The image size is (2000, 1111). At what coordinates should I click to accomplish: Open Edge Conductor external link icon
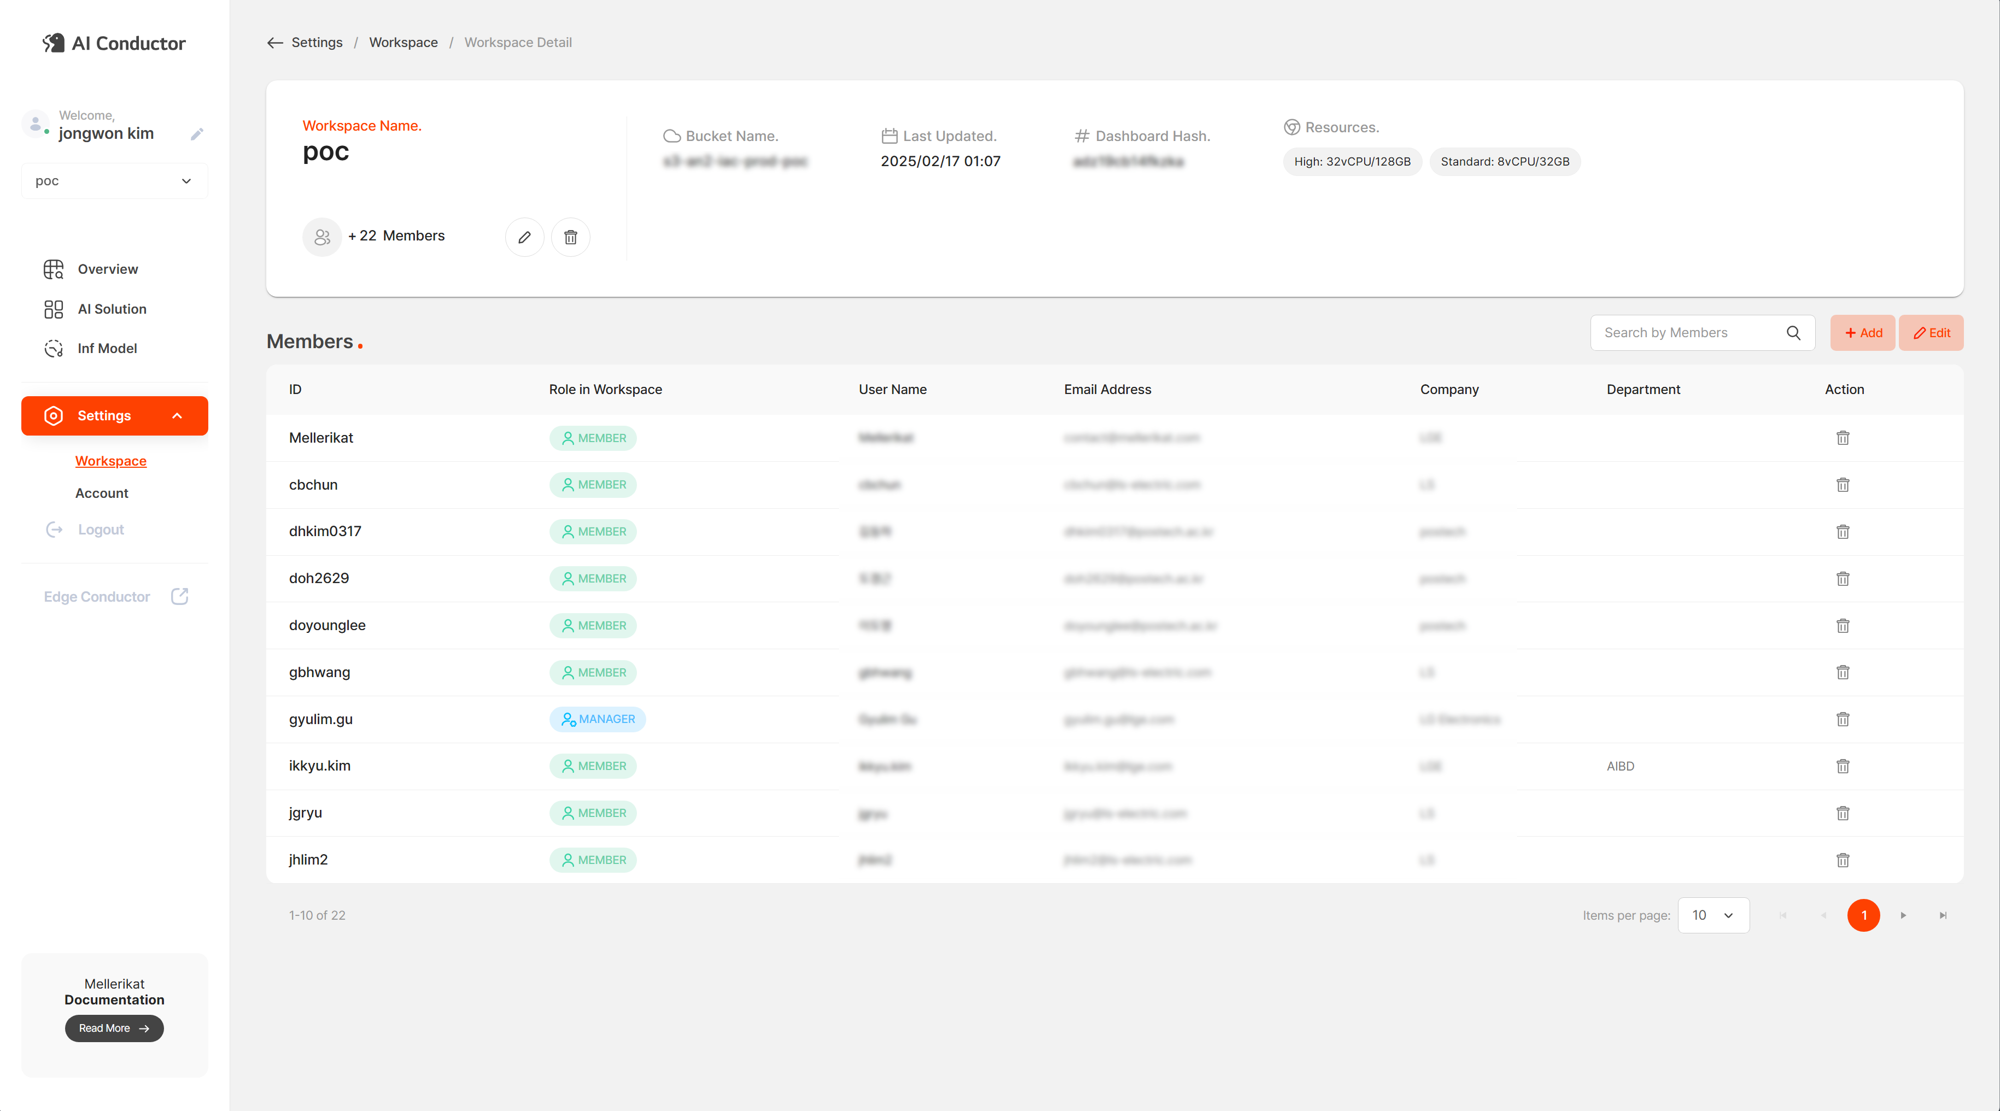(x=180, y=597)
